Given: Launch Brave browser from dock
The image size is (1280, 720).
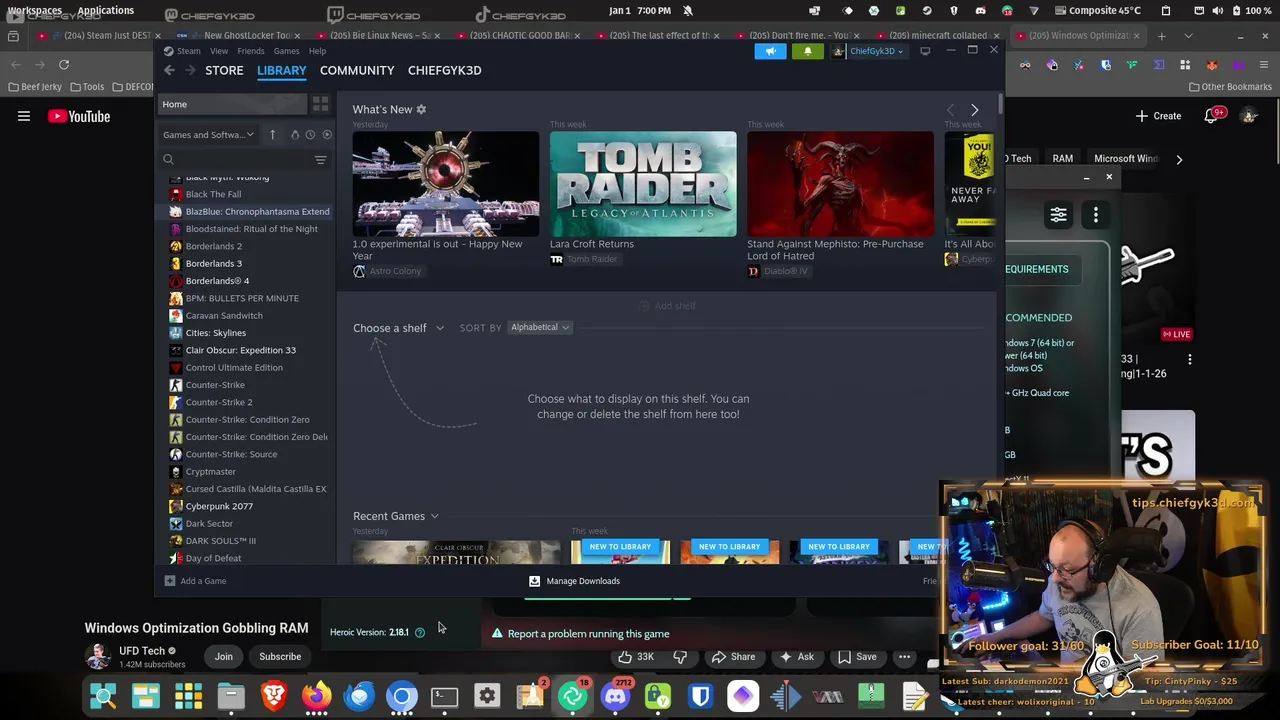Looking at the screenshot, I should coord(274,696).
